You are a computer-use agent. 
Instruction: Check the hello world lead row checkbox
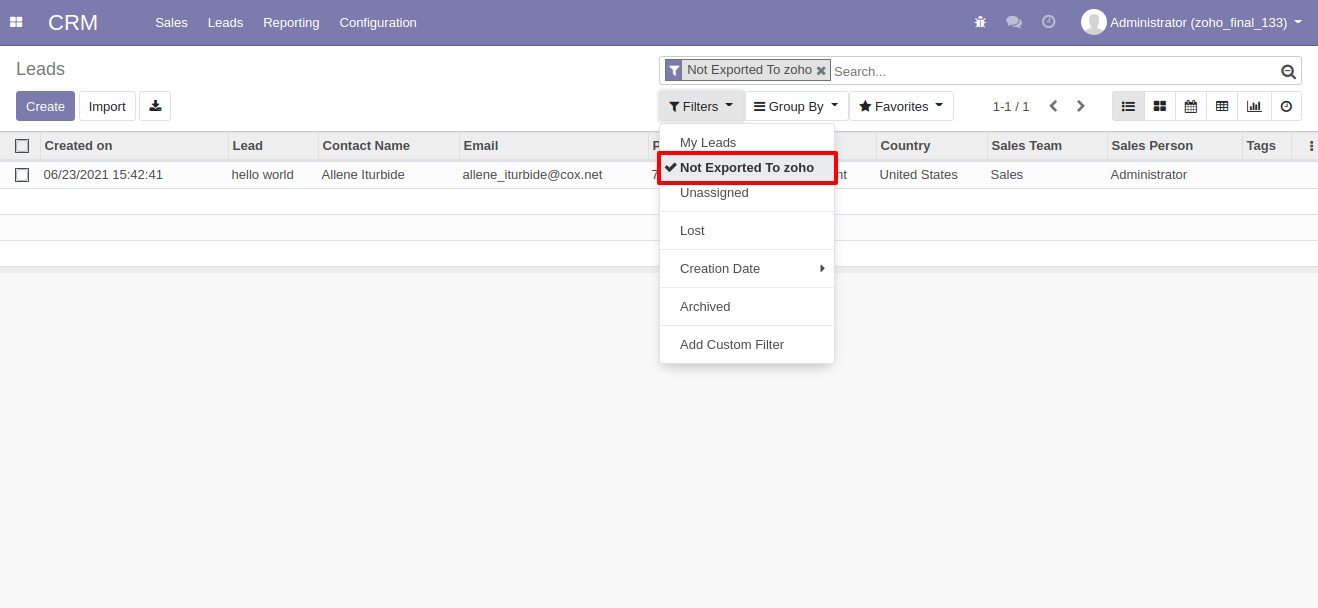22,175
